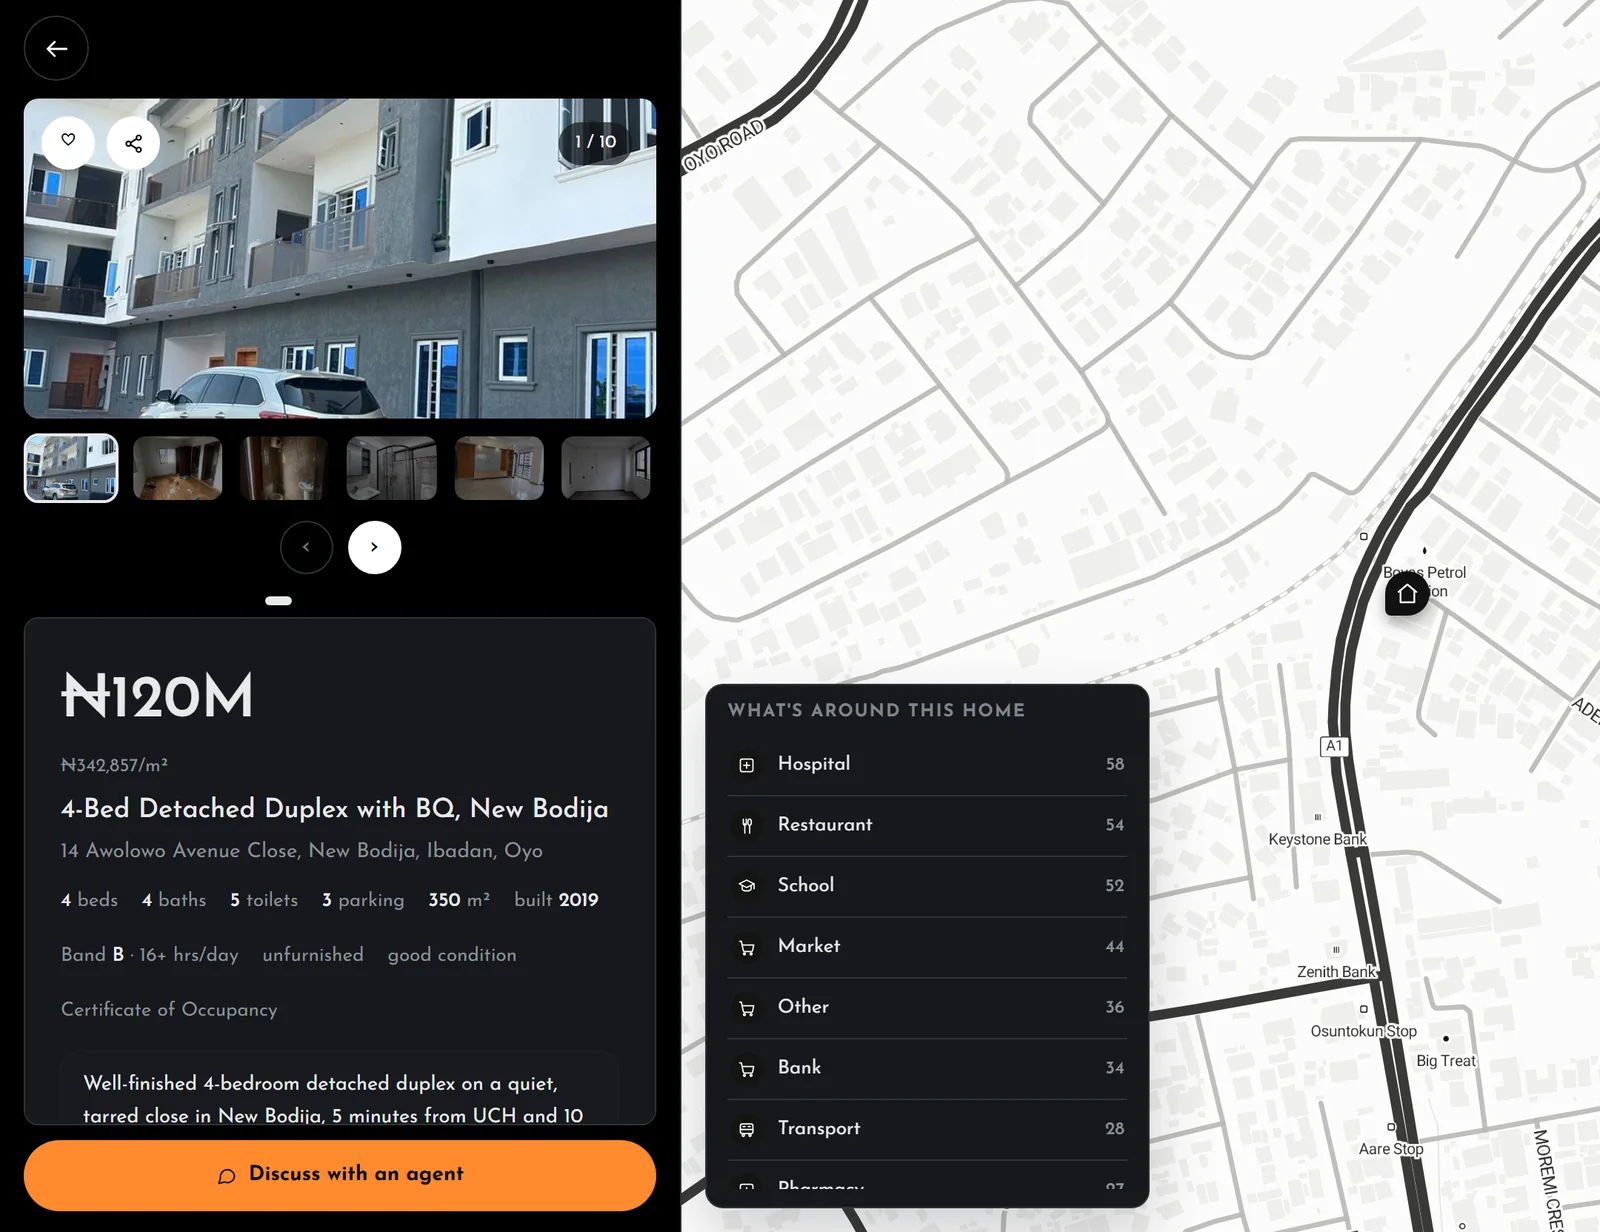The height and width of the screenshot is (1232, 1600).
Task: Show next photo with the right chevron
Action: 374,547
